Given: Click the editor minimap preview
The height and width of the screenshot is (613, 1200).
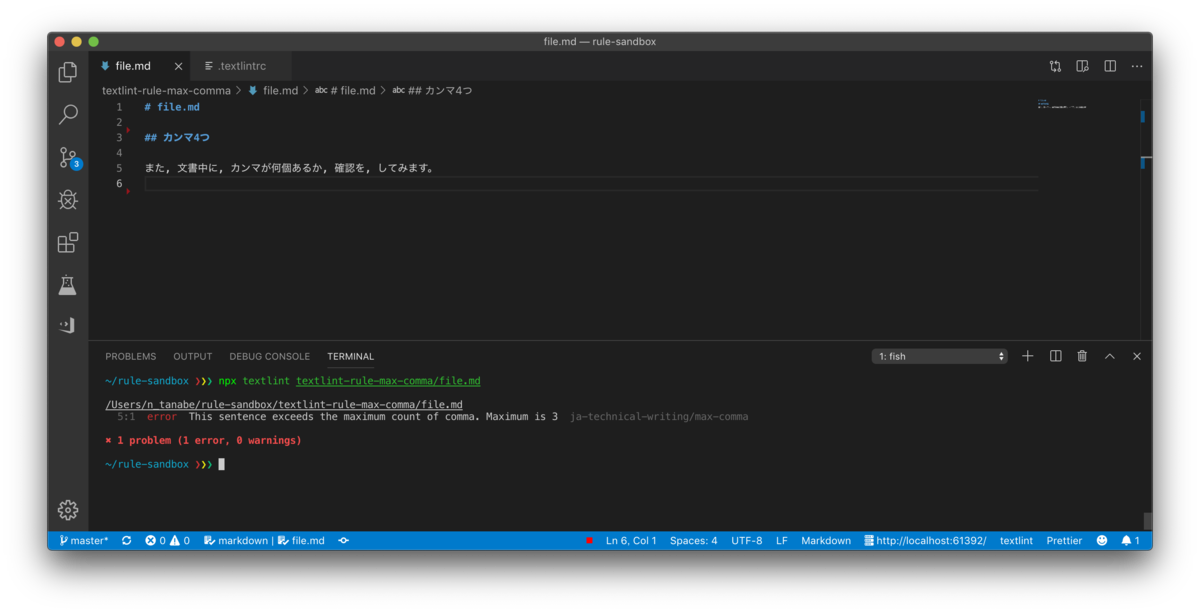Looking at the screenshot, I should (x=1061, y=104).
